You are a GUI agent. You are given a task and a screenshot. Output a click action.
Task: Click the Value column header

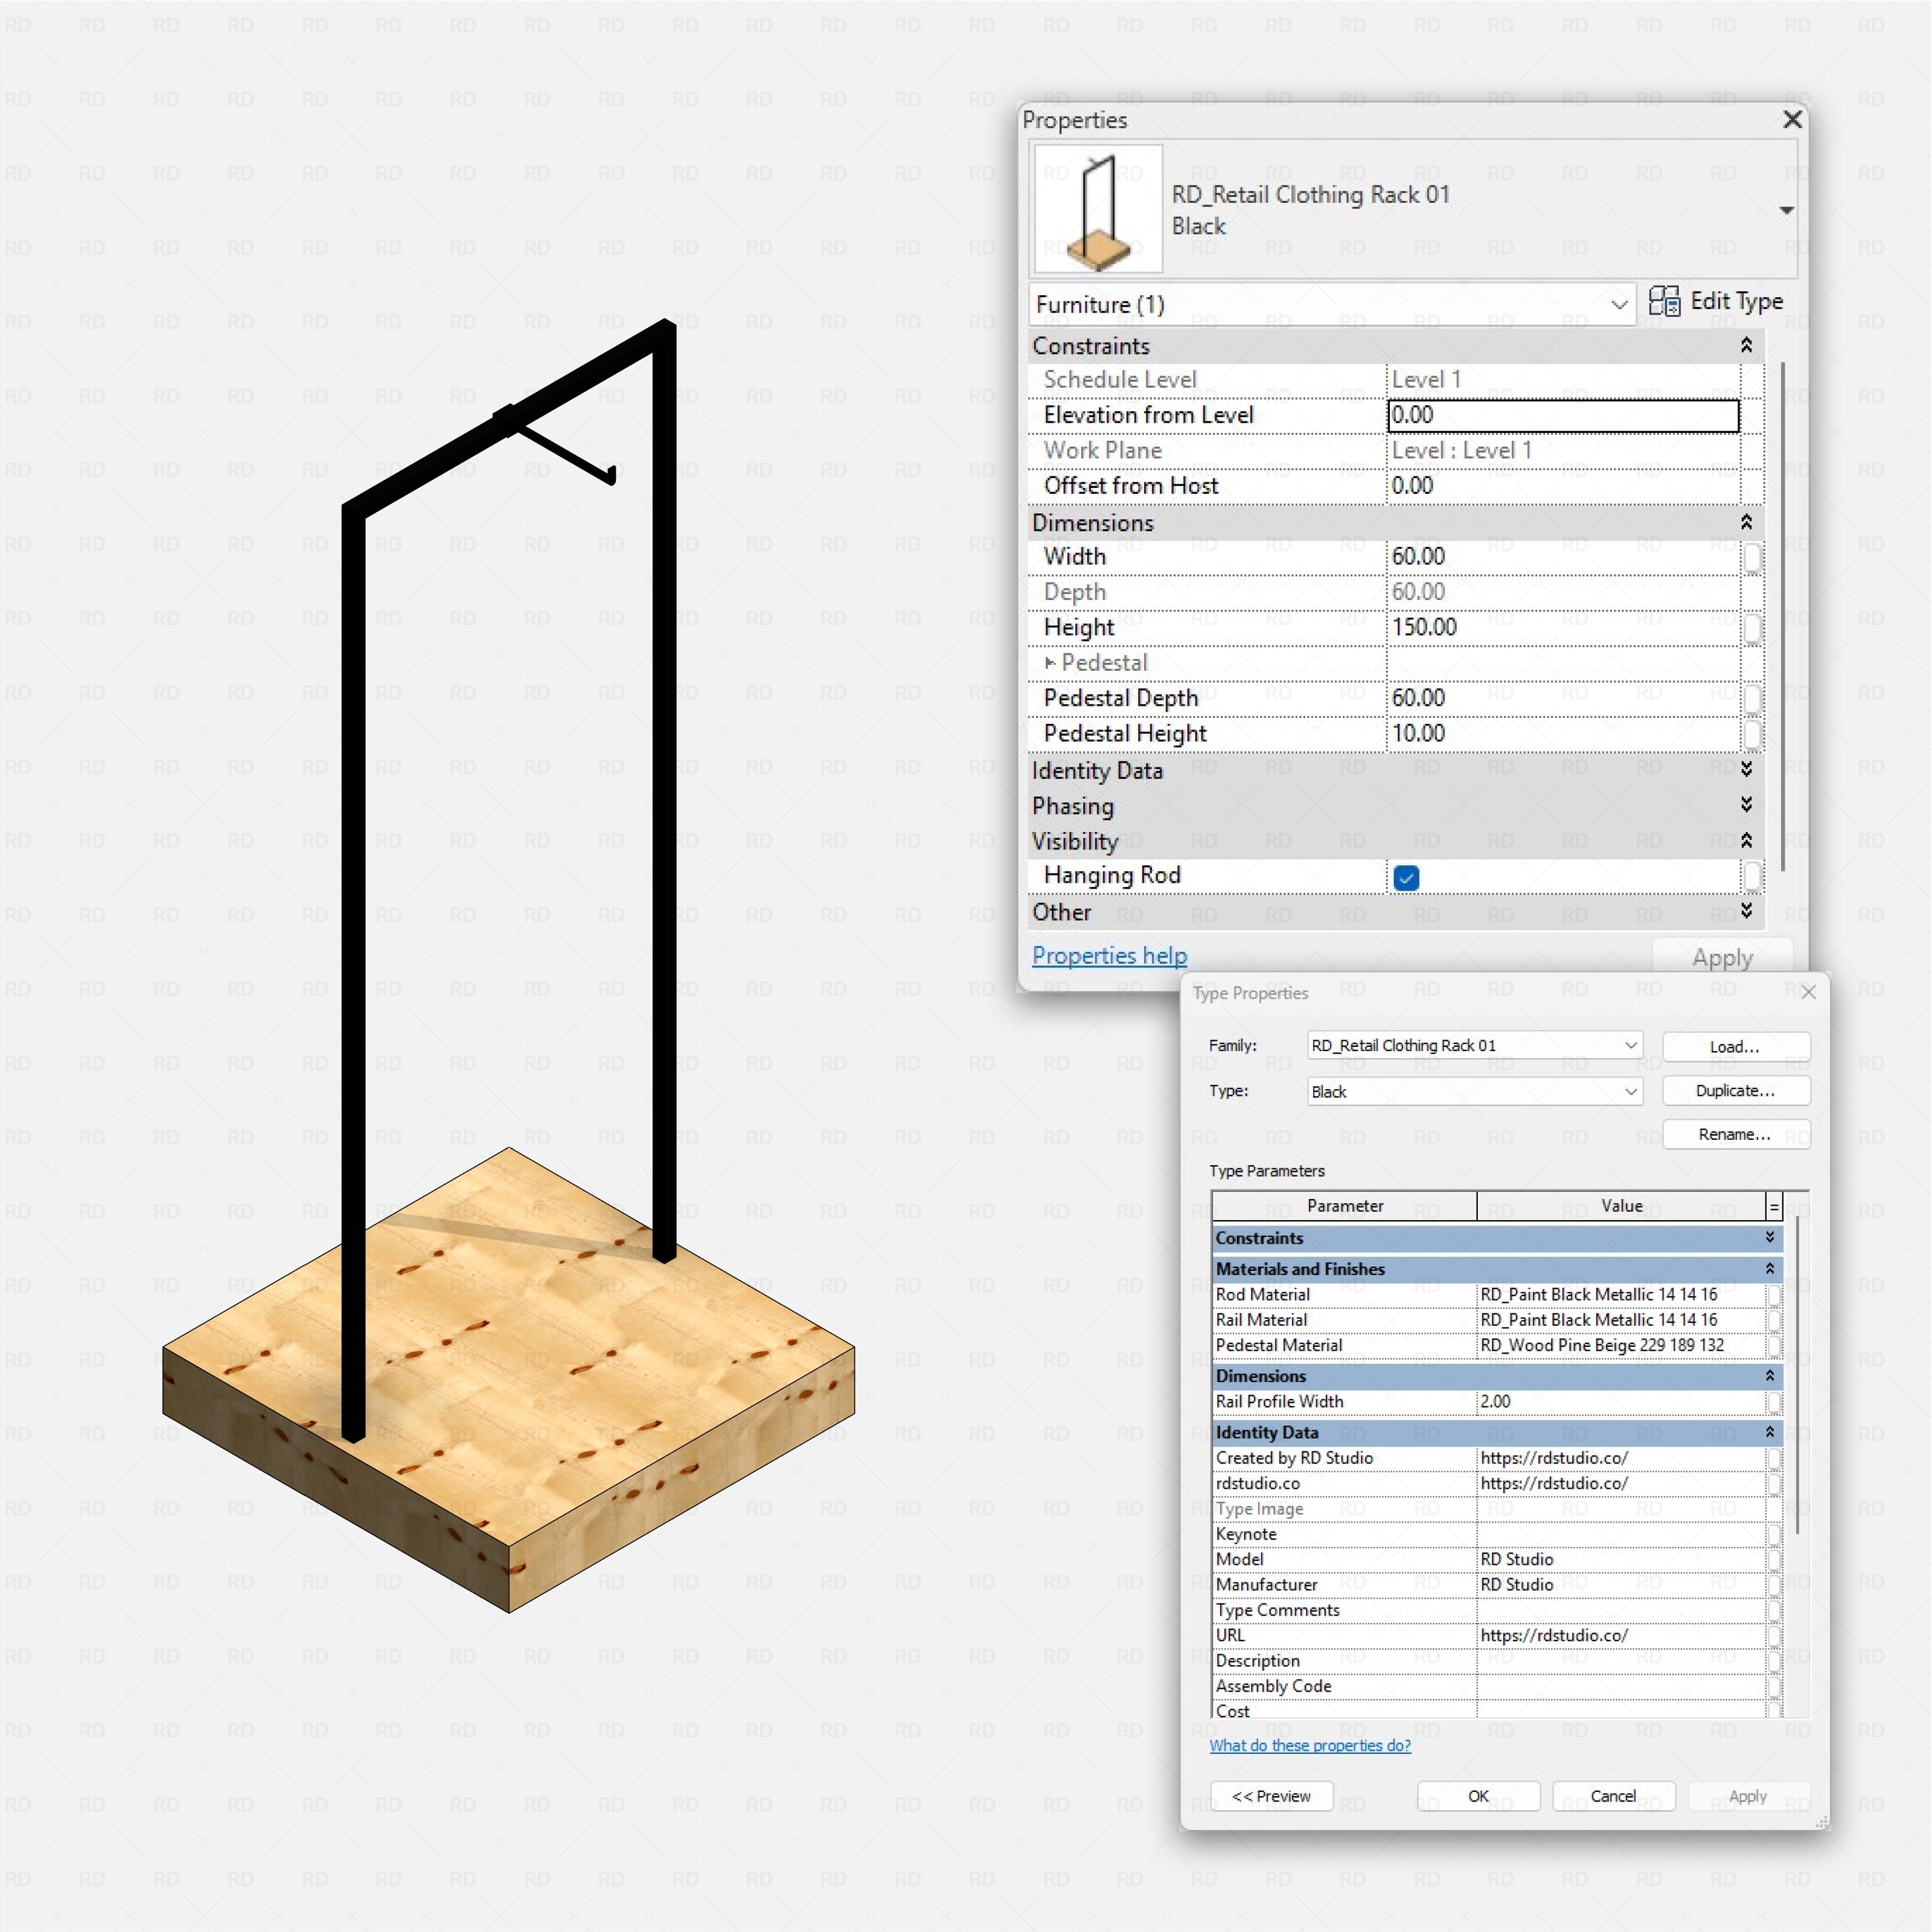(x=1621, y=1206)
